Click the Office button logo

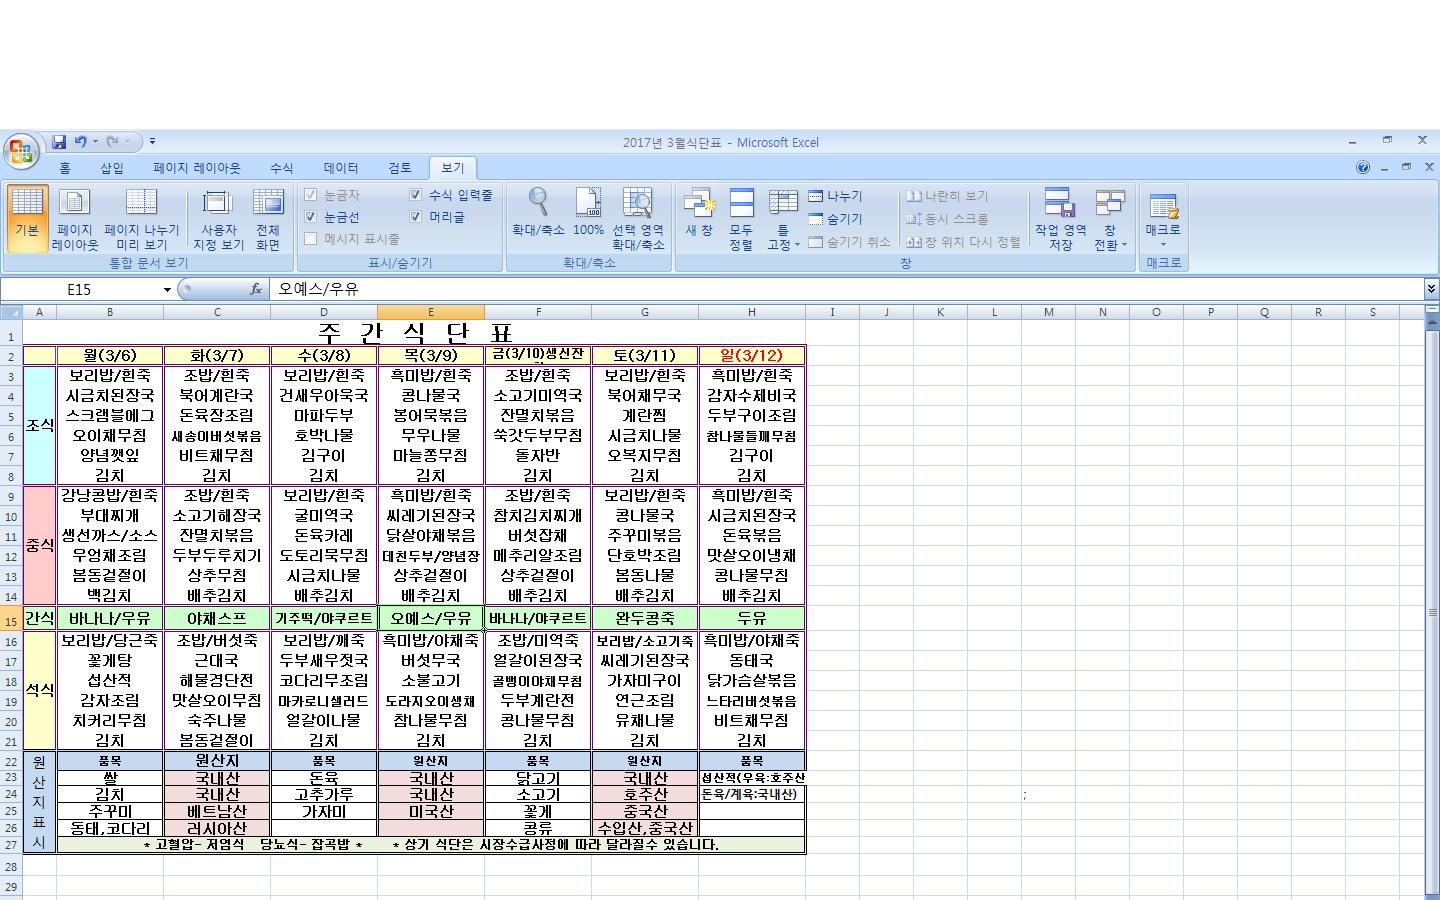coord(20,152)
